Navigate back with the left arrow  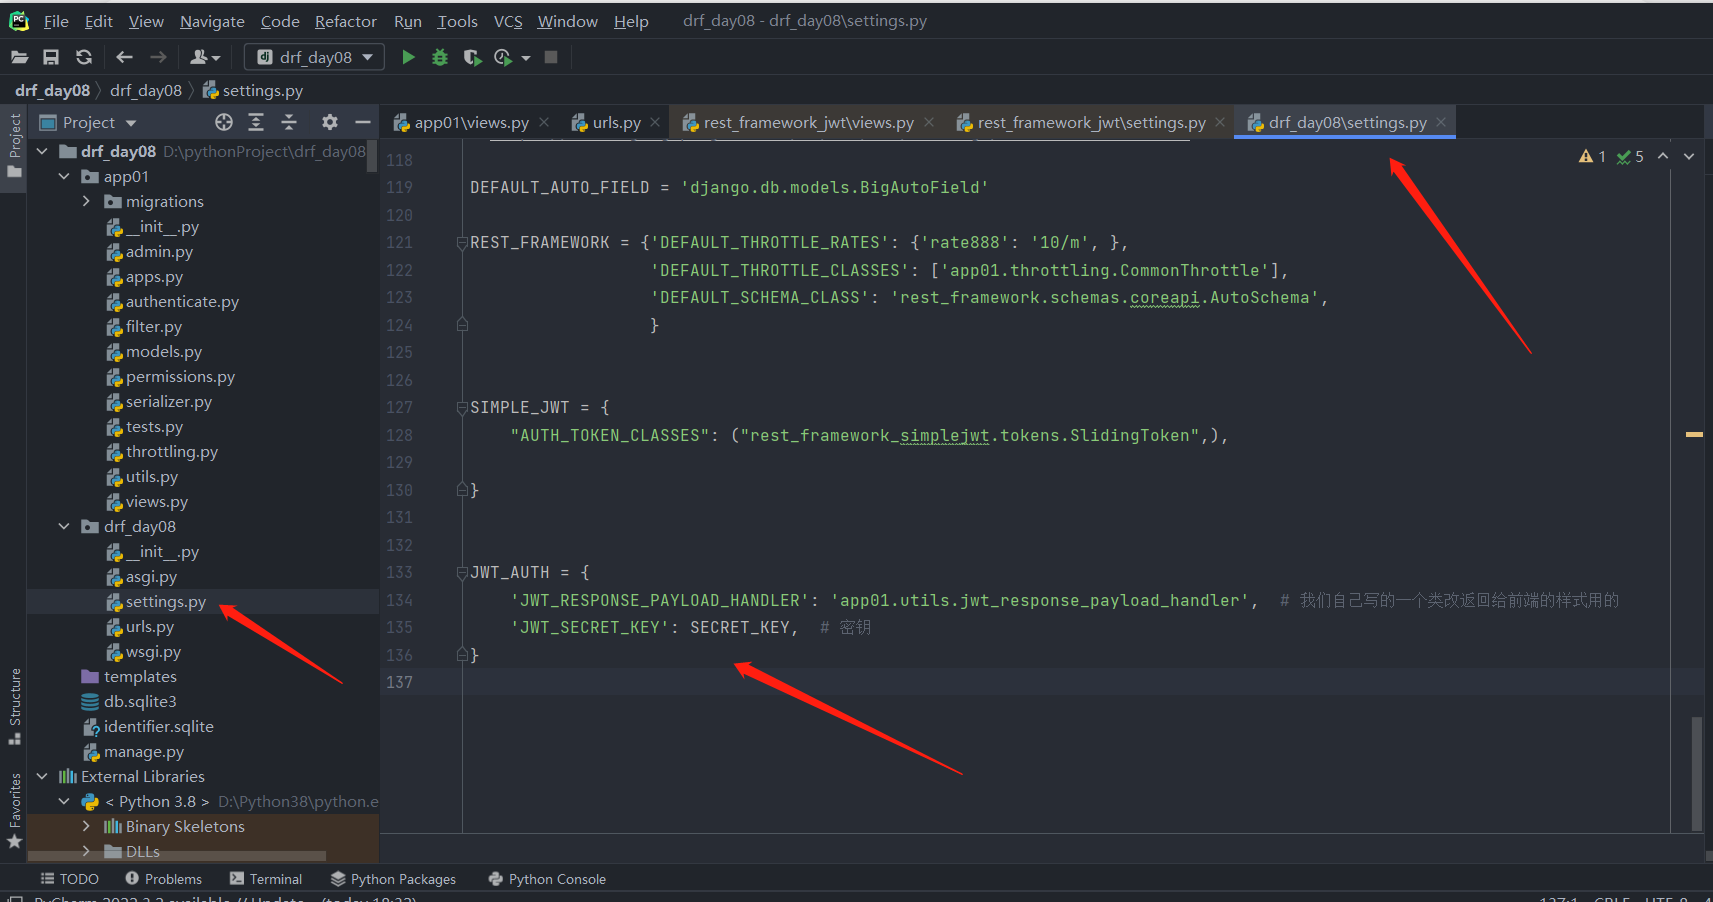point(124,57)
